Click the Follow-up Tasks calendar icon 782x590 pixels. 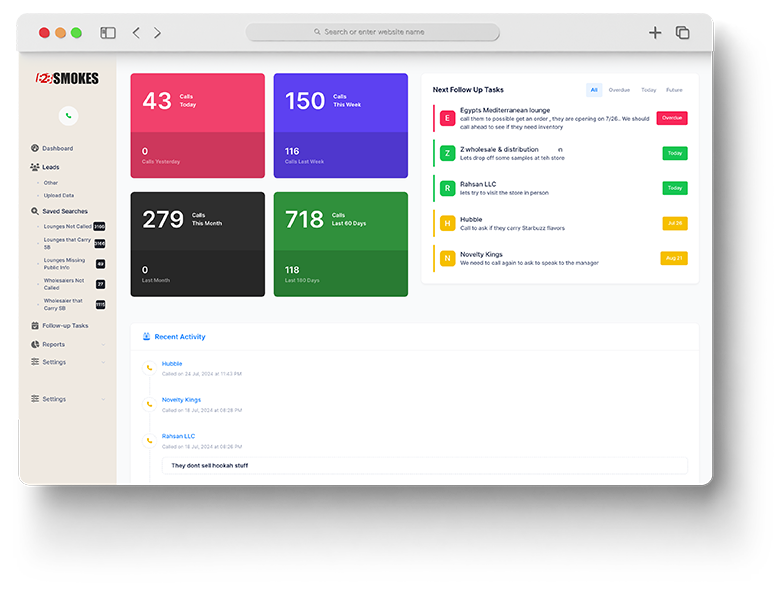click(x=35, y=325)
